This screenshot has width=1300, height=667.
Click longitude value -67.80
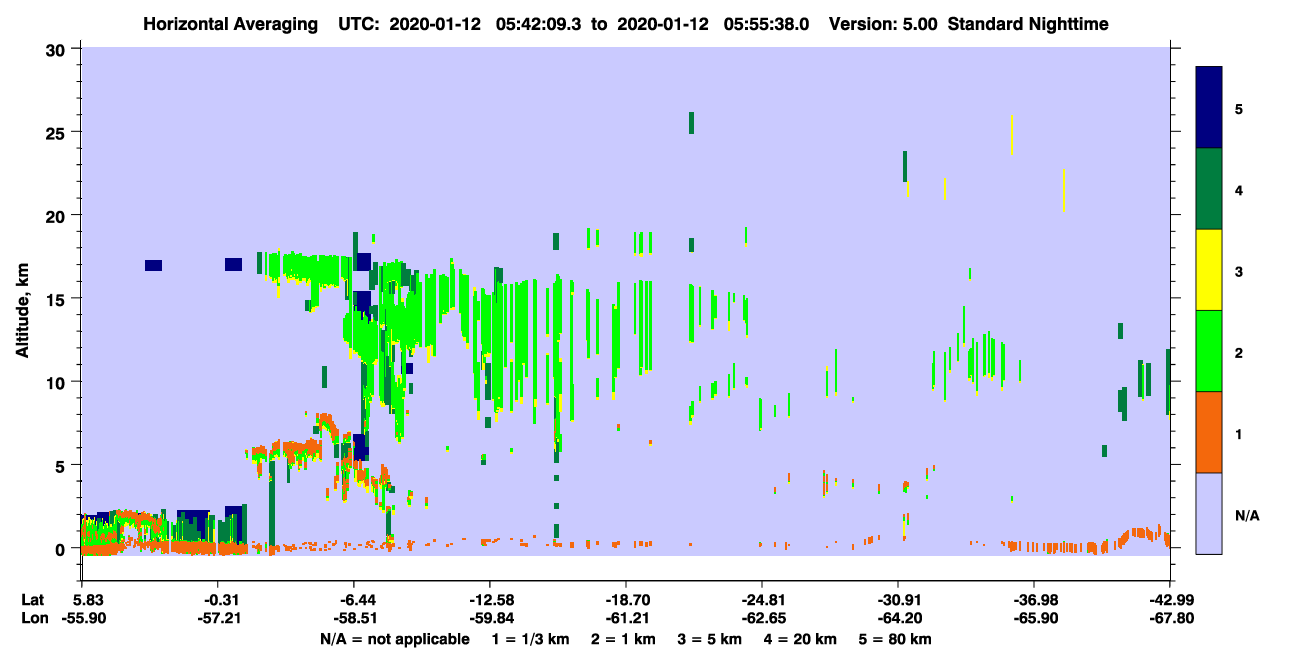point(1170,618)
